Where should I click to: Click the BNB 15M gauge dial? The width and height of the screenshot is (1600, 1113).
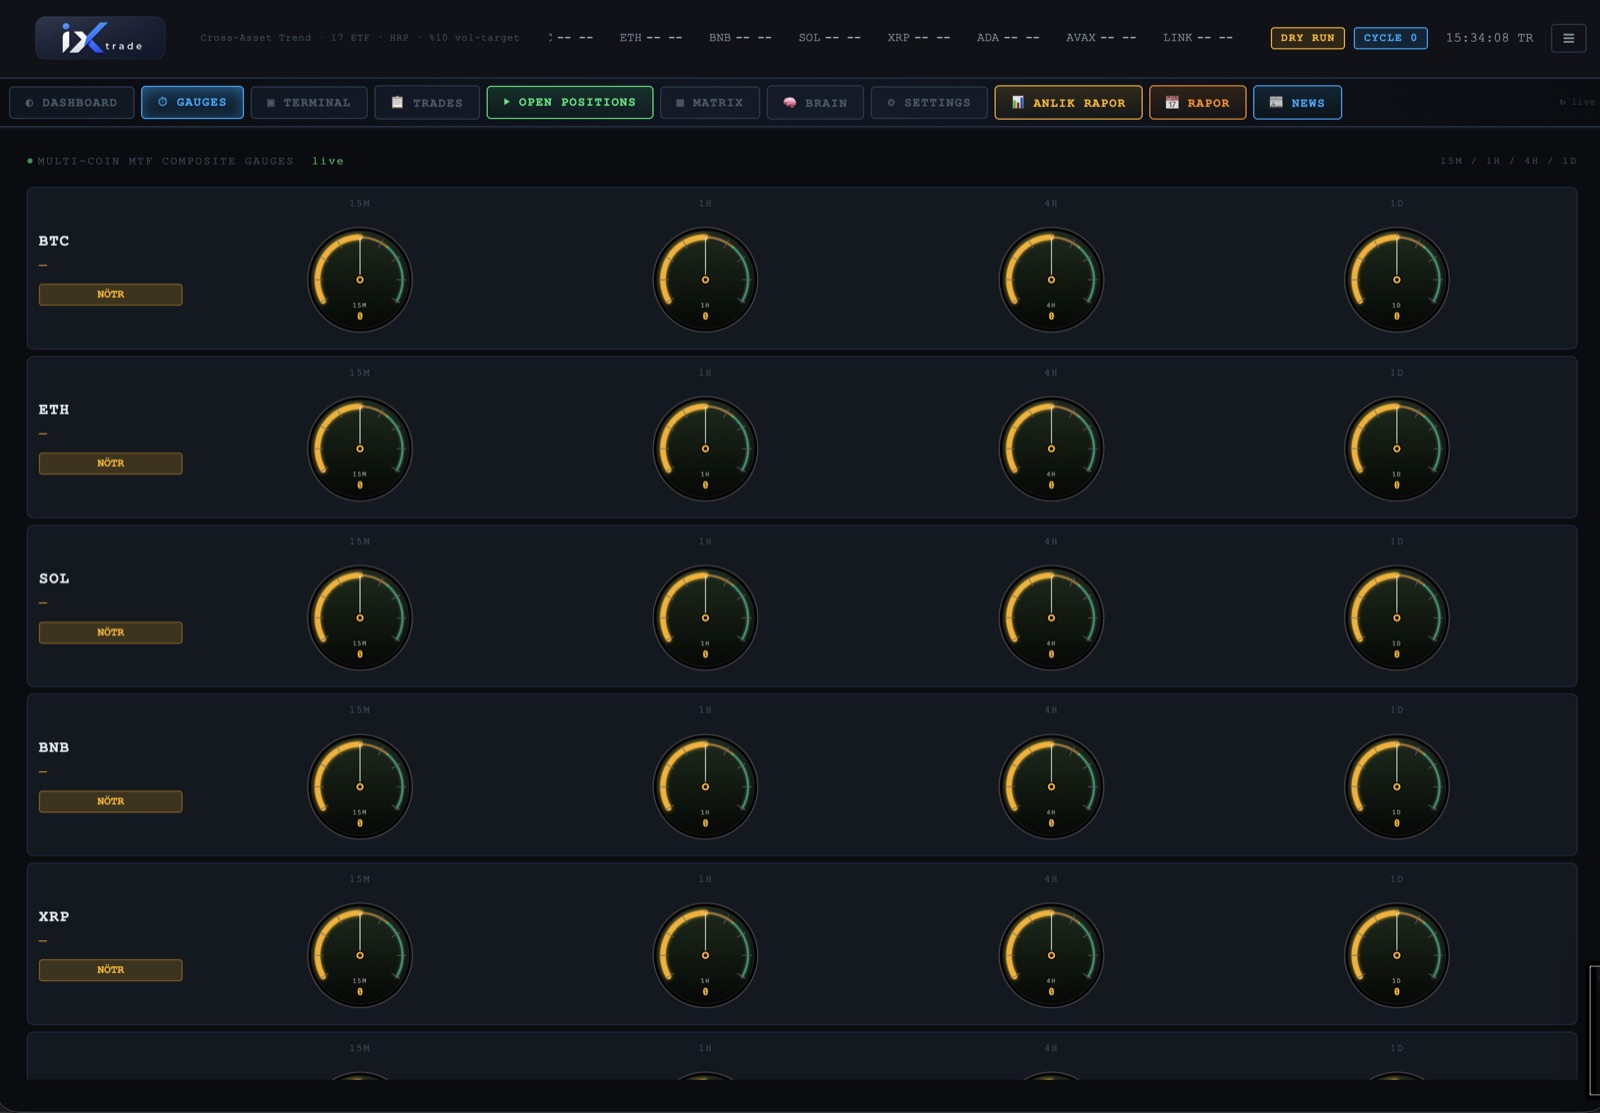coord(360,787)
